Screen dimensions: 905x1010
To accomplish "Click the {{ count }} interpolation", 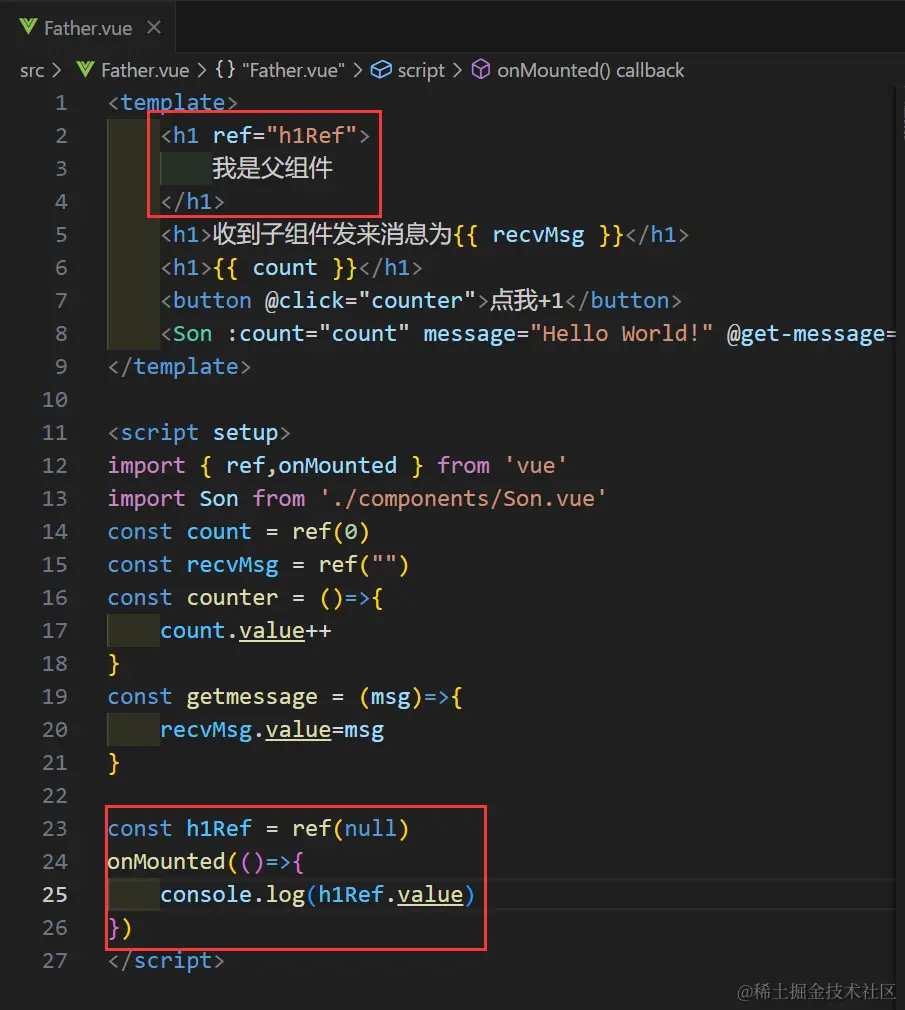I will coord(285,267).
